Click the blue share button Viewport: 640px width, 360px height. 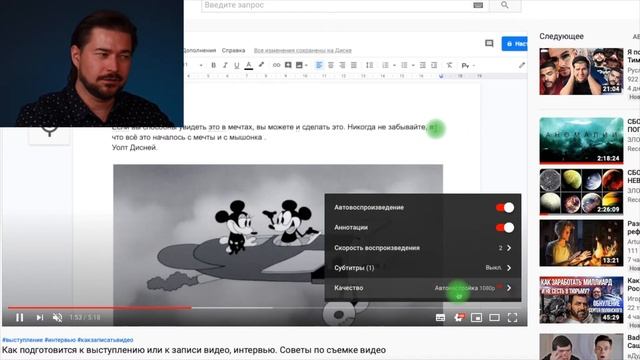514,43
